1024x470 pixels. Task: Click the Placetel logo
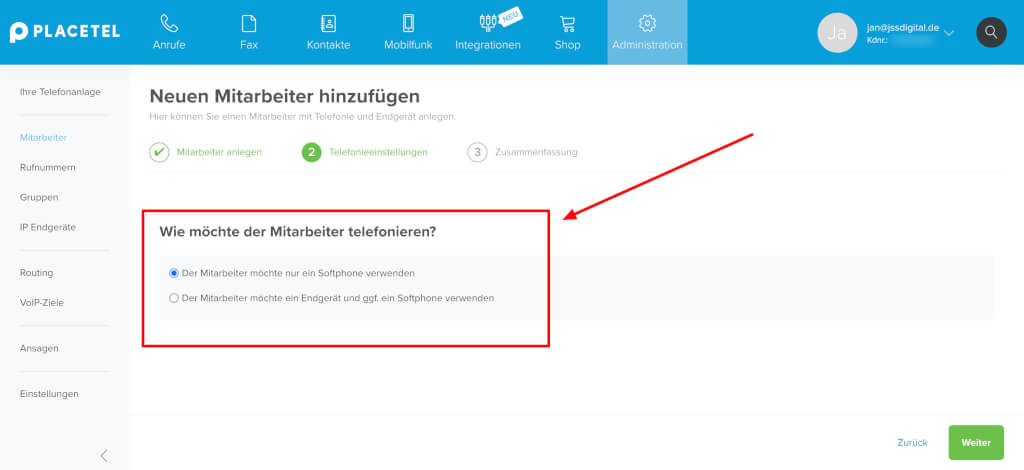(65, 32)
